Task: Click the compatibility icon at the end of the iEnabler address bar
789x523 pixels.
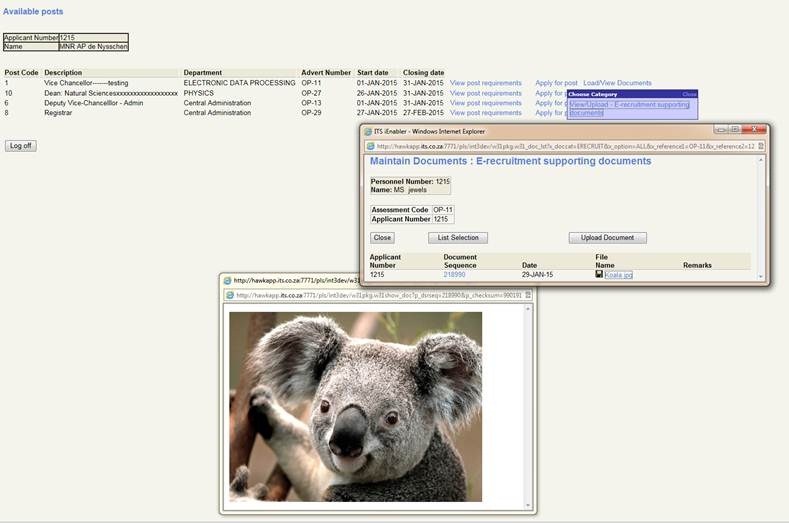Action: [x=760, y=146]
